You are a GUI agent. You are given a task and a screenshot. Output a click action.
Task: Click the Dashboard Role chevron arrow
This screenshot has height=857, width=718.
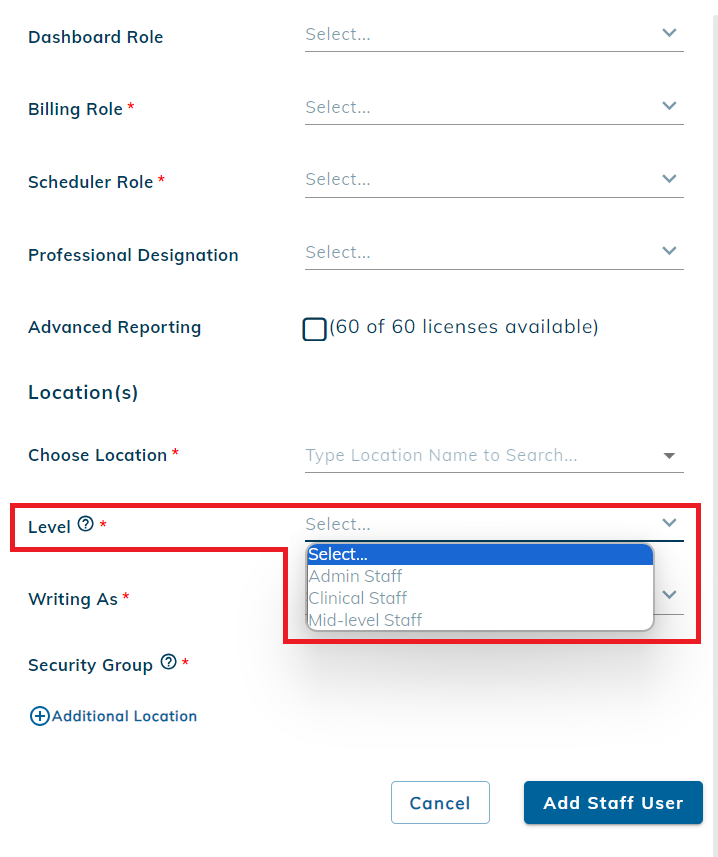click(669, 33)
